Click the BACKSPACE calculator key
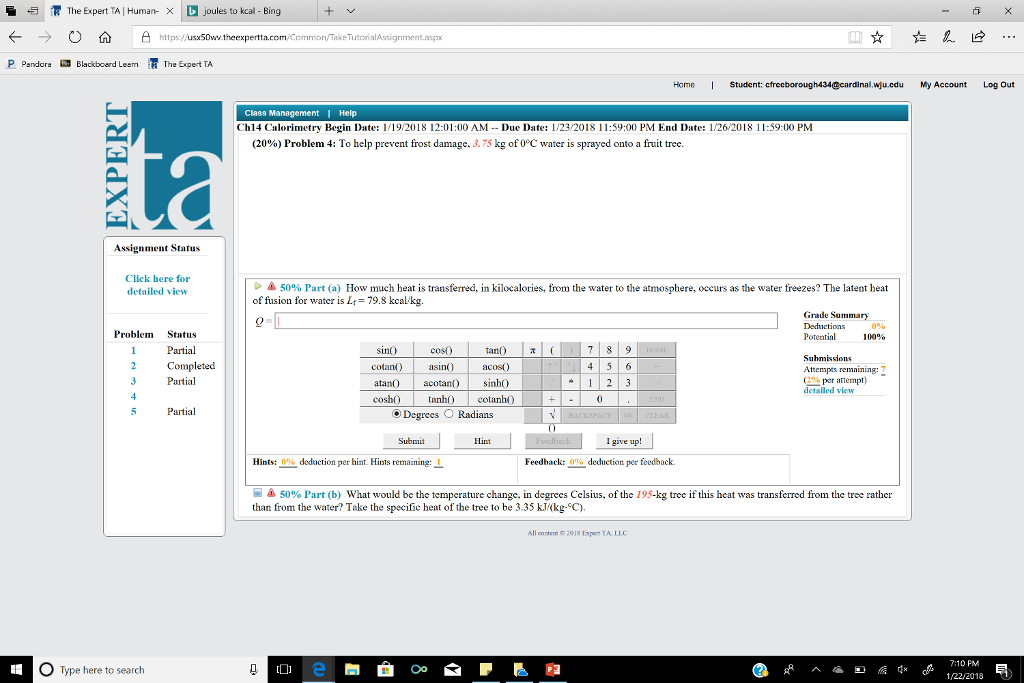1024x683 pixels. (x=590, y=415)
